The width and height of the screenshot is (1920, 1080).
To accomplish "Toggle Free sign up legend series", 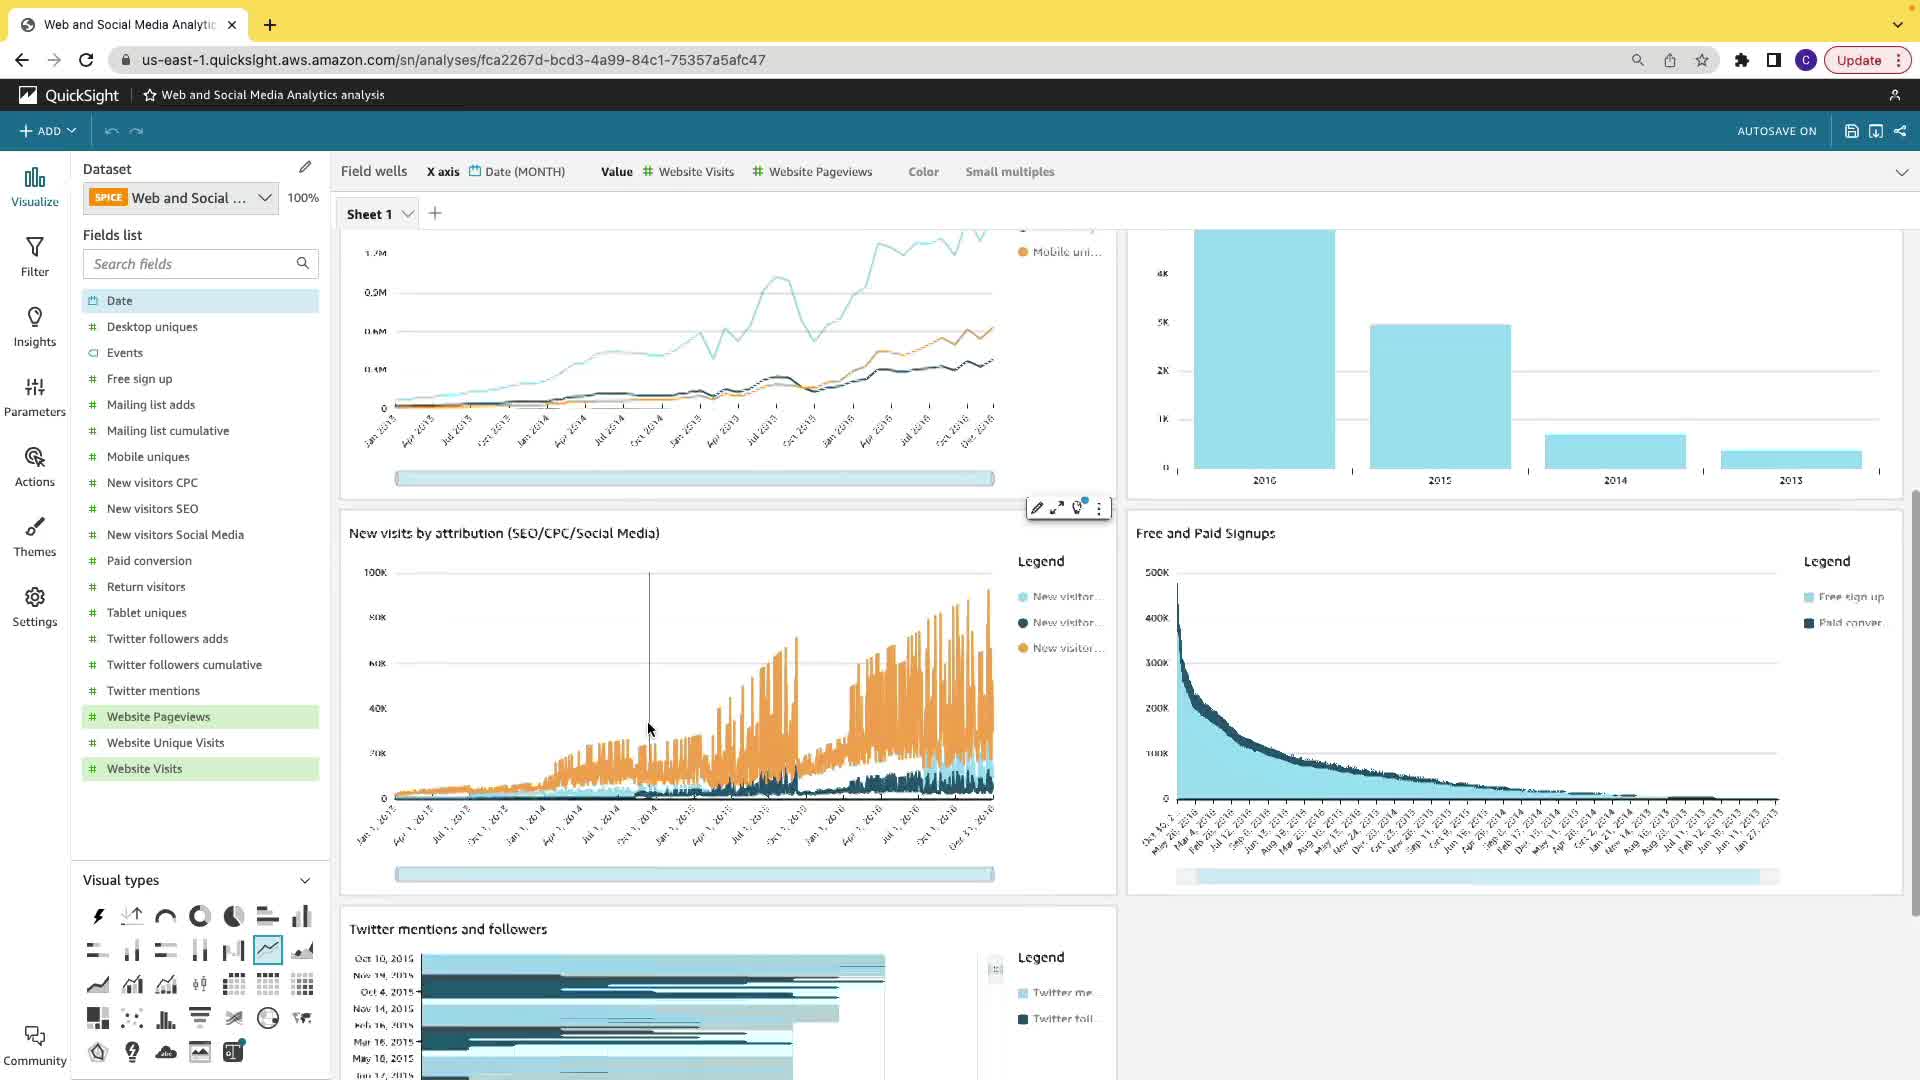I will tap(1845, 597).
